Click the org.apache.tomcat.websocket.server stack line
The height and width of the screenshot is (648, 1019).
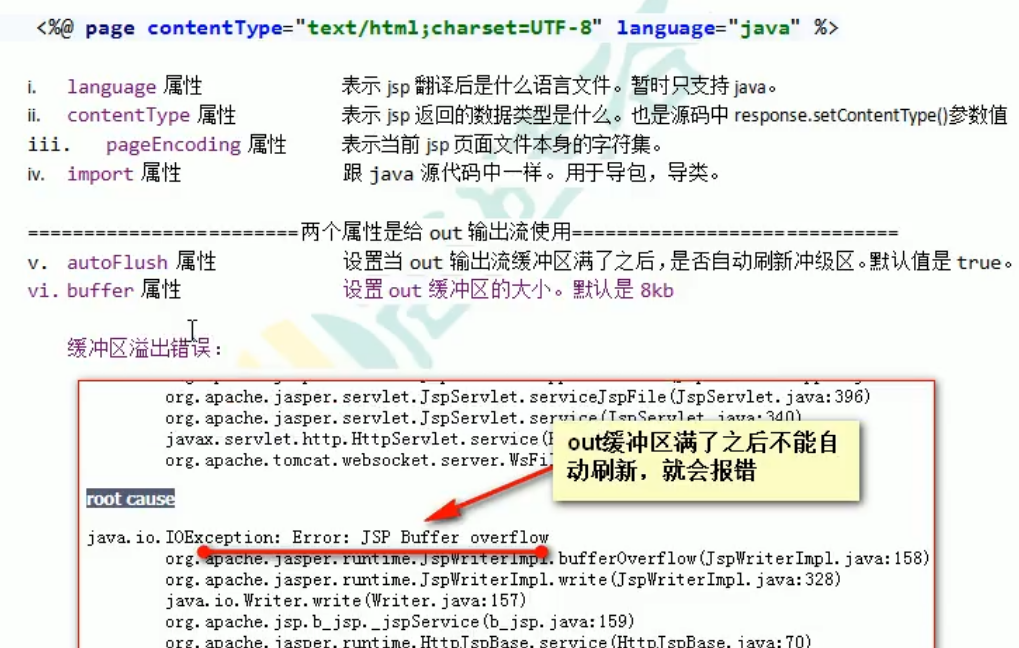point(357,460)
